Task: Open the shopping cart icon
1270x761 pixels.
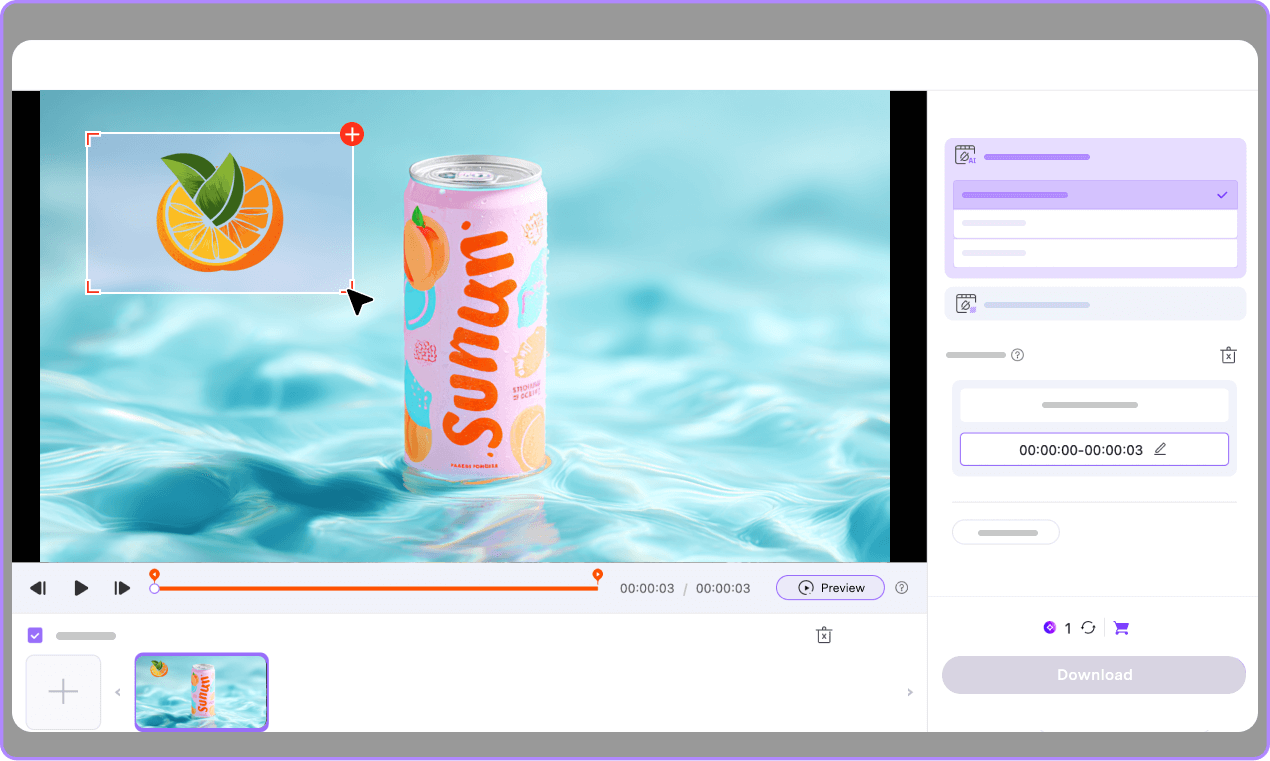Action: coord(1121,628)
